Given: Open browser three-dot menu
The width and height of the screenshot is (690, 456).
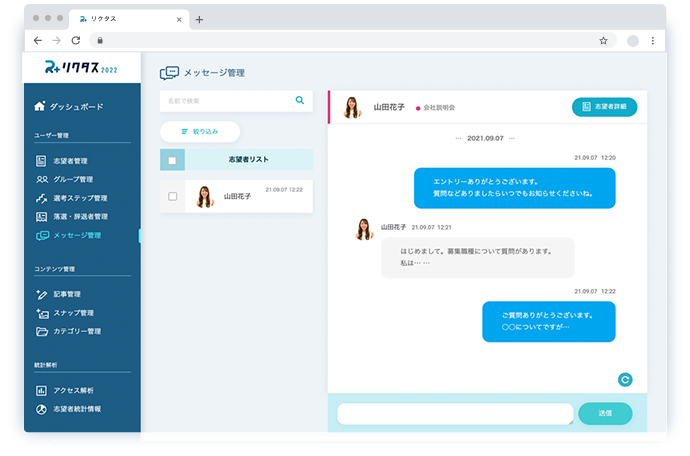Looking at the screenshot, I should 653,41.
